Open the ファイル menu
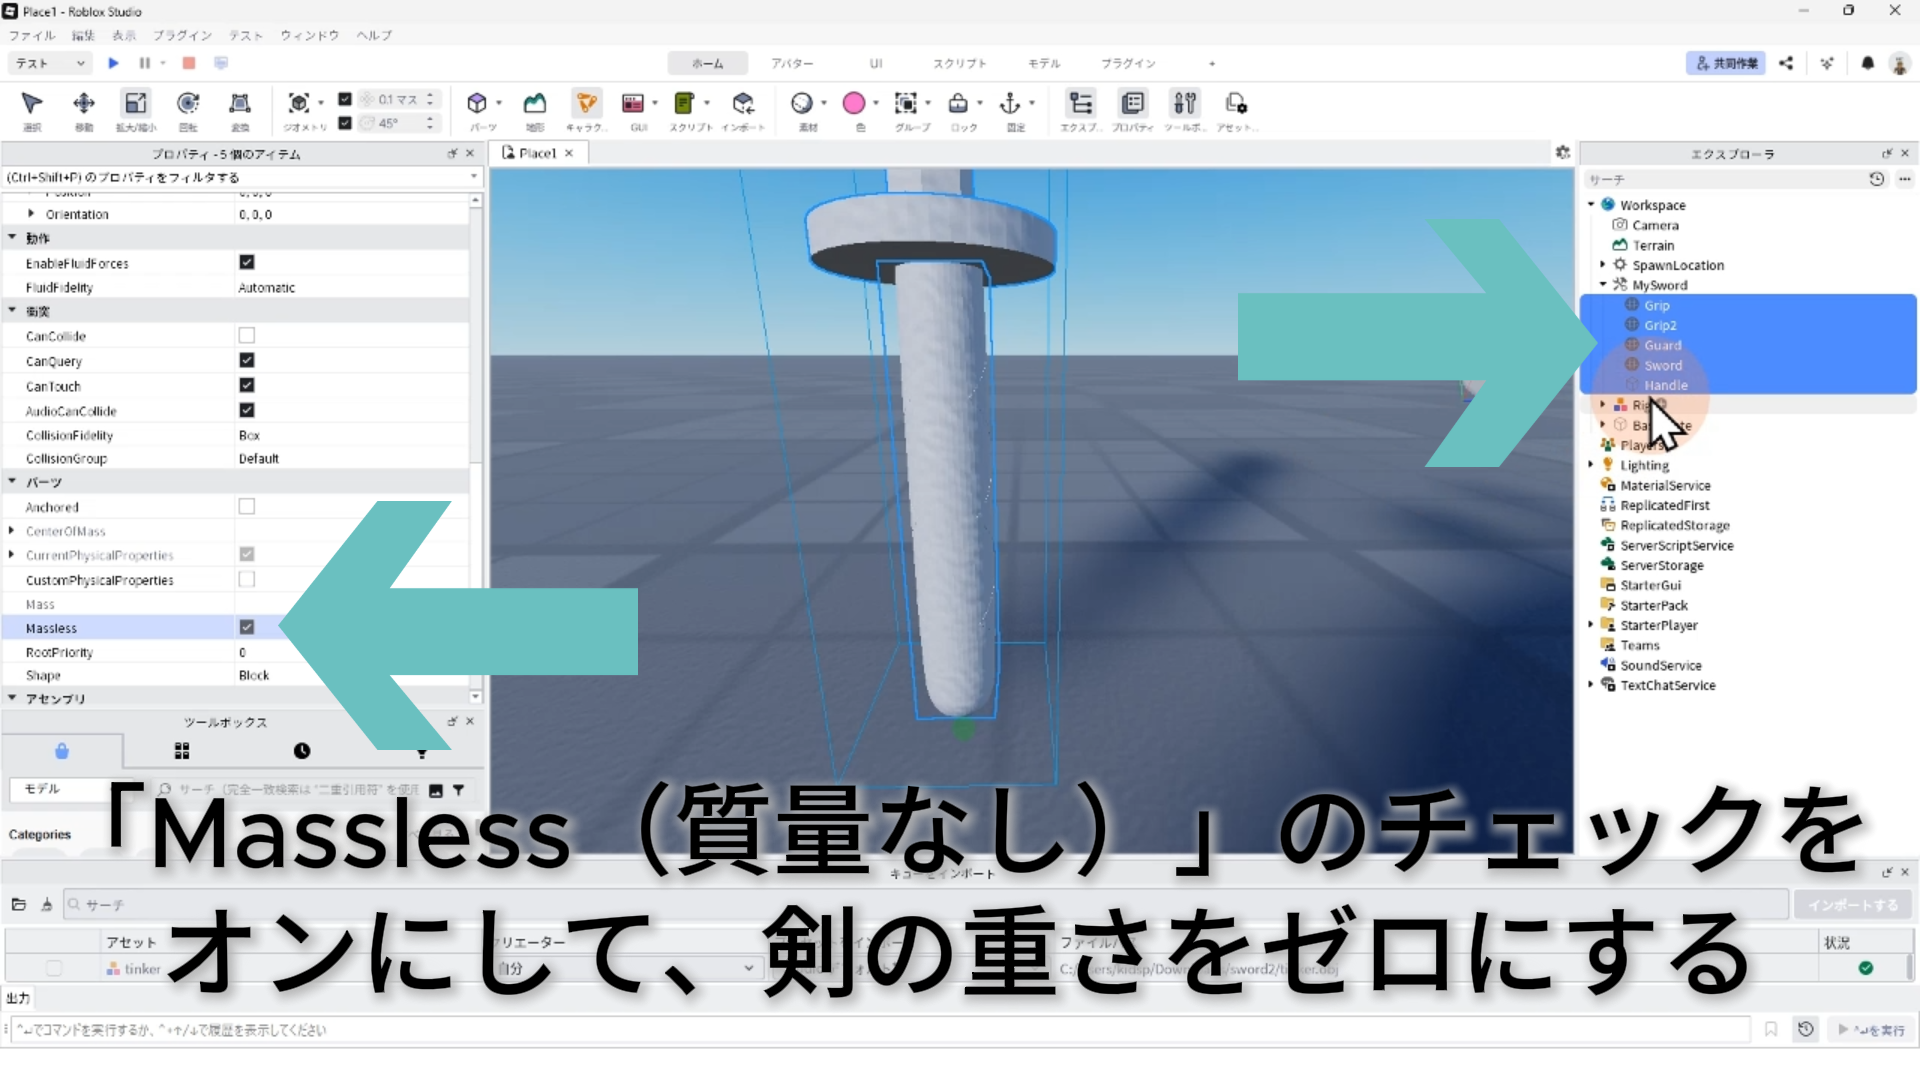 32,35
